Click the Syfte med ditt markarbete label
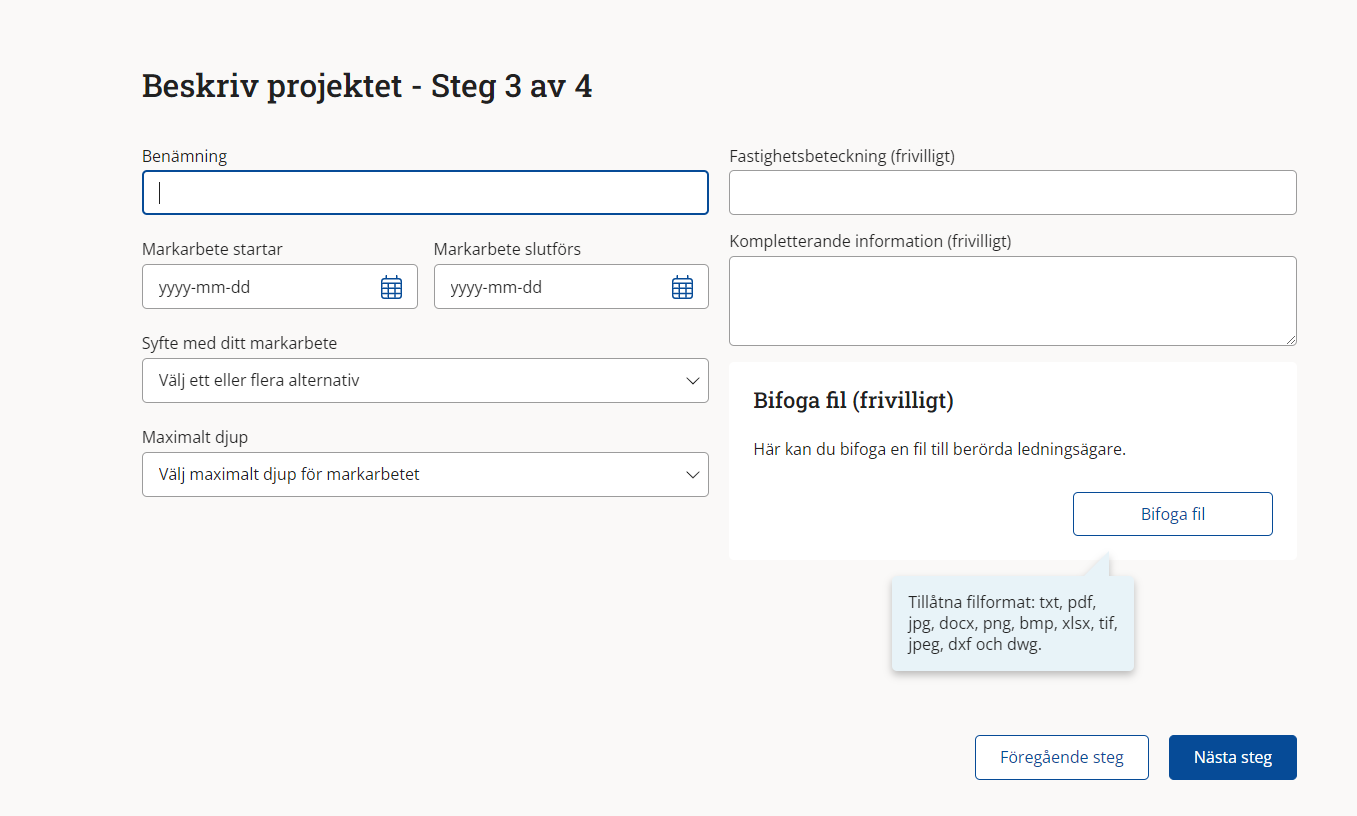1357x816 pixels. coord(240,343)
